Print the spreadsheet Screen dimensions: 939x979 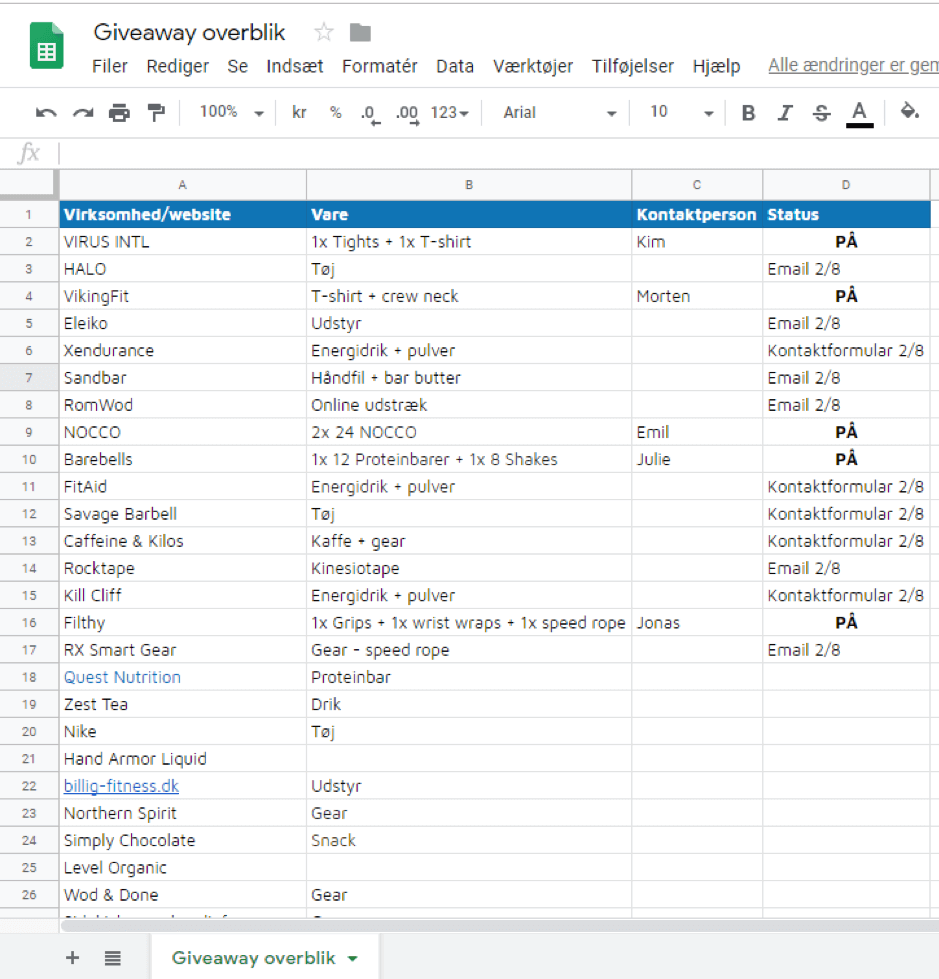(x=119, y=113)
